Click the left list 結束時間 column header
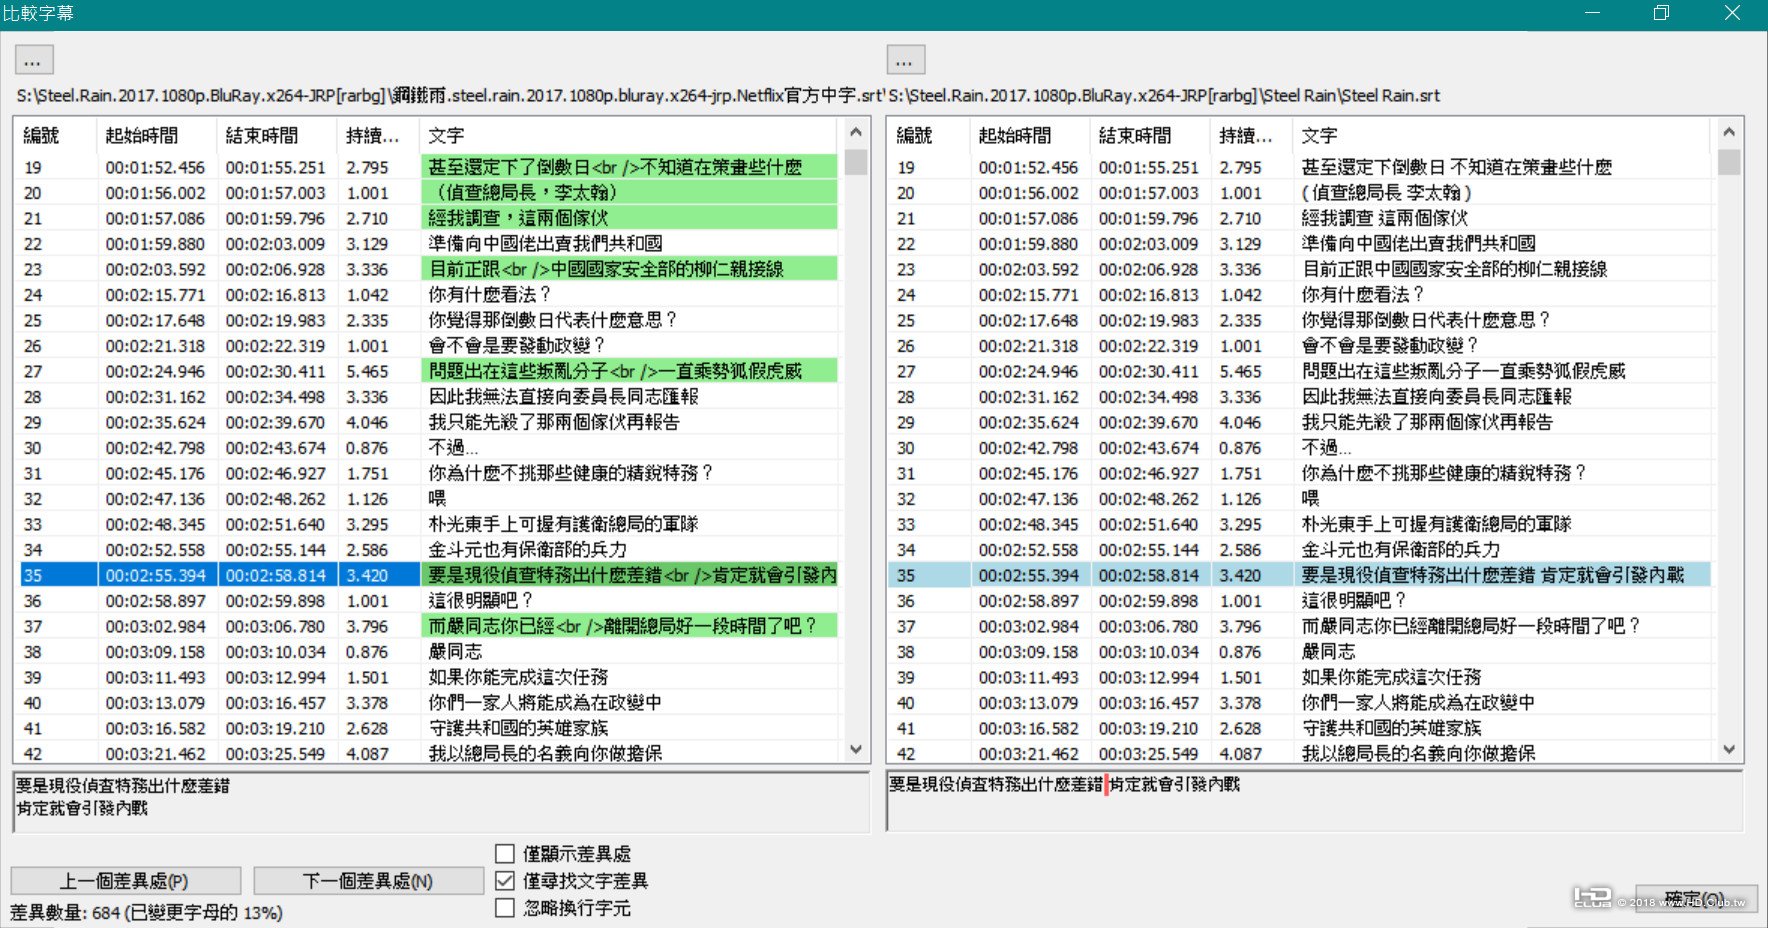Viewport: 1768px width, 928px height. [x=277, y=136]
